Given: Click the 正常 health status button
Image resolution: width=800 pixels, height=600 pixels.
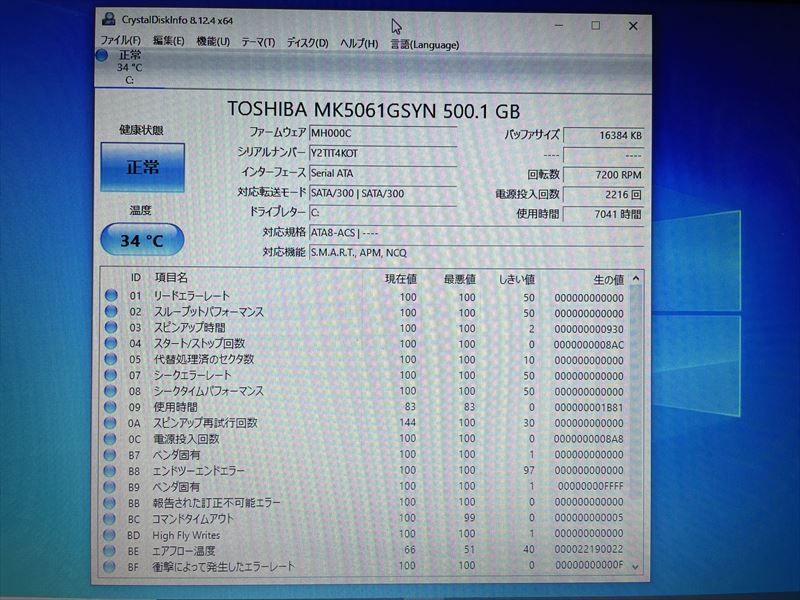Looking at the screenshot, I should click(x=142, y=167).
